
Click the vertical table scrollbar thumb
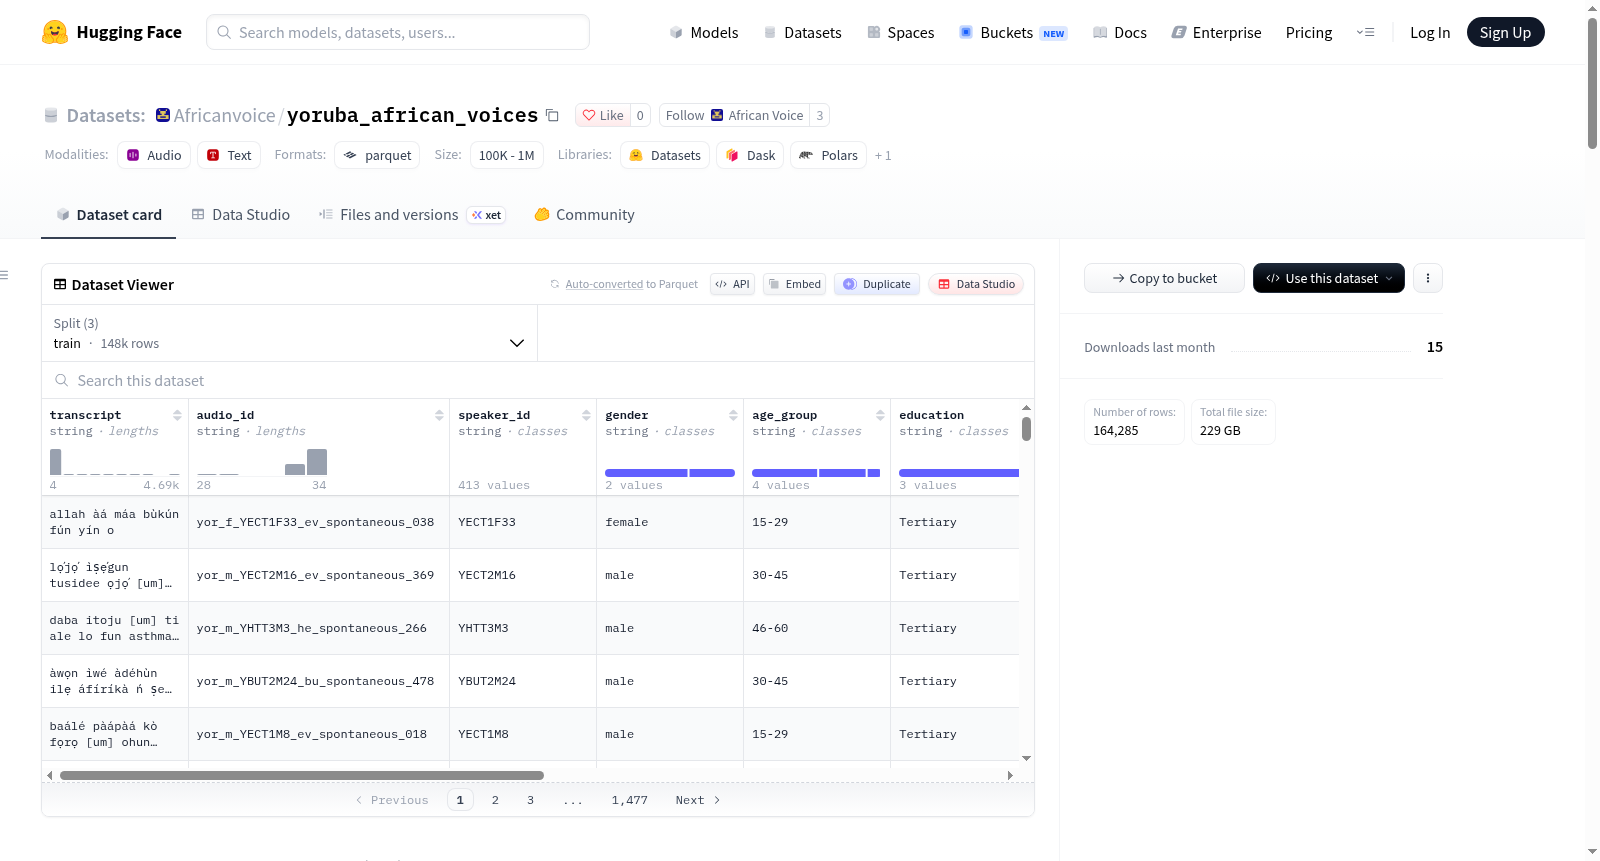click(1026, 429)
